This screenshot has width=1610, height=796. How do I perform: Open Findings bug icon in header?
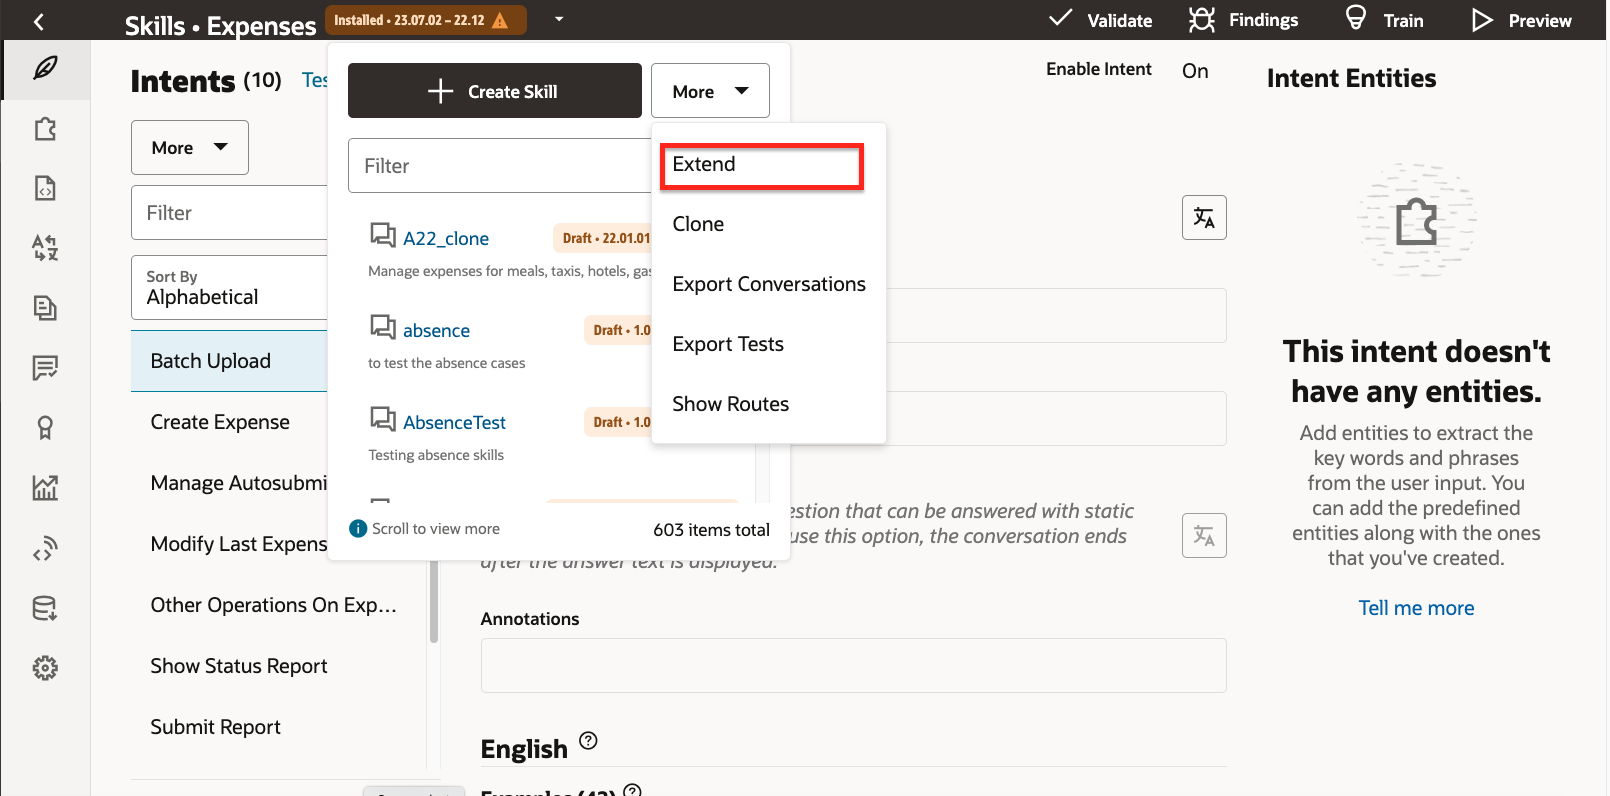click(1243, 20)
